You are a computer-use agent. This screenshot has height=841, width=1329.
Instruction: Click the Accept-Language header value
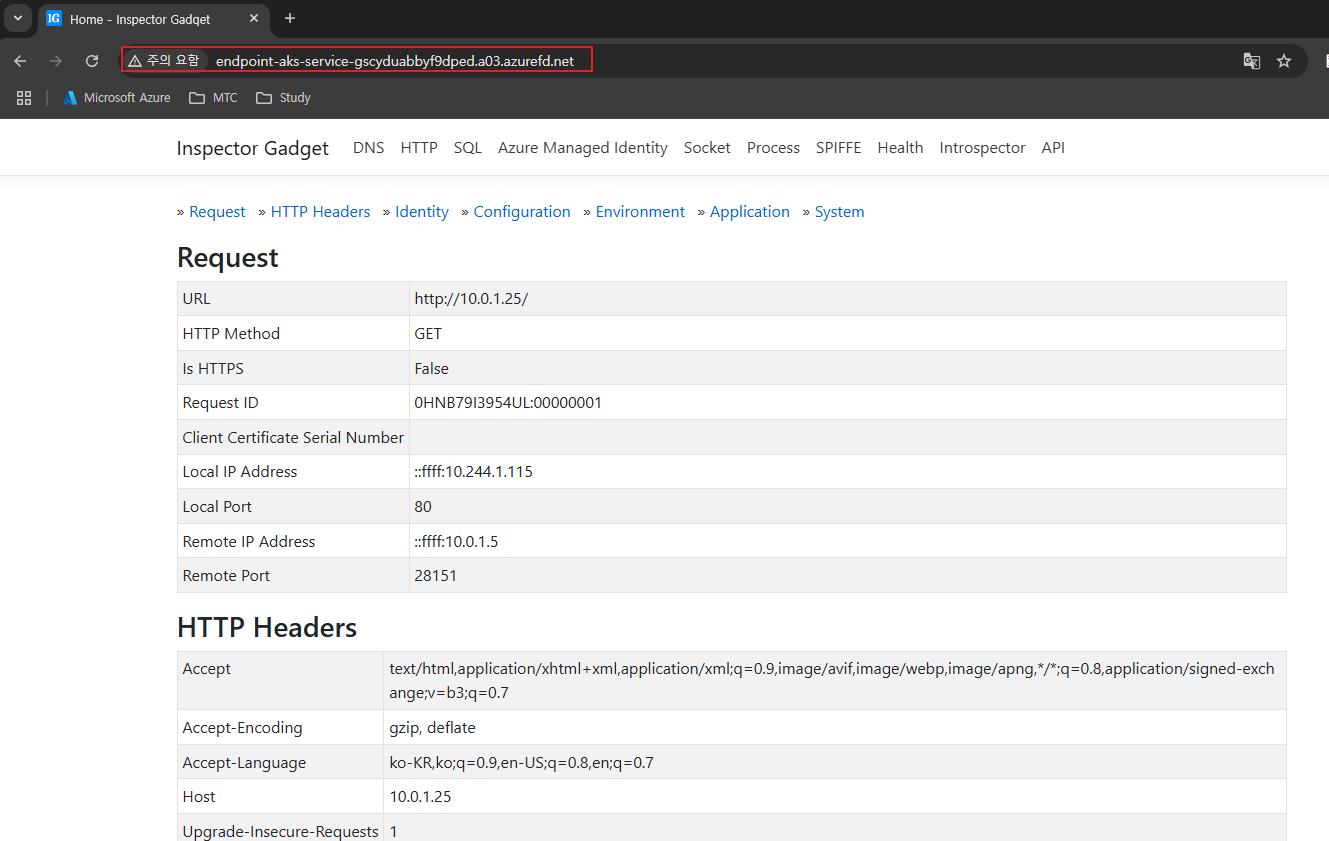tap(521, 763)
